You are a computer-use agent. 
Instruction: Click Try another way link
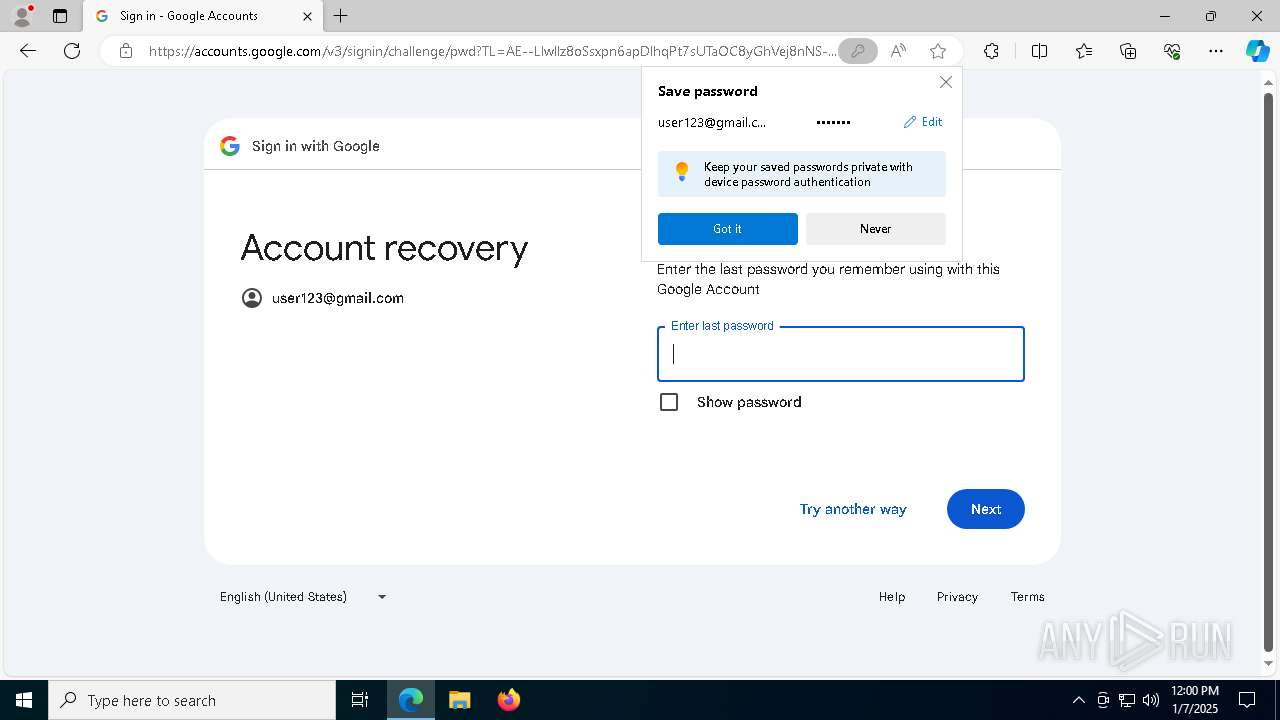click(853, 509)
